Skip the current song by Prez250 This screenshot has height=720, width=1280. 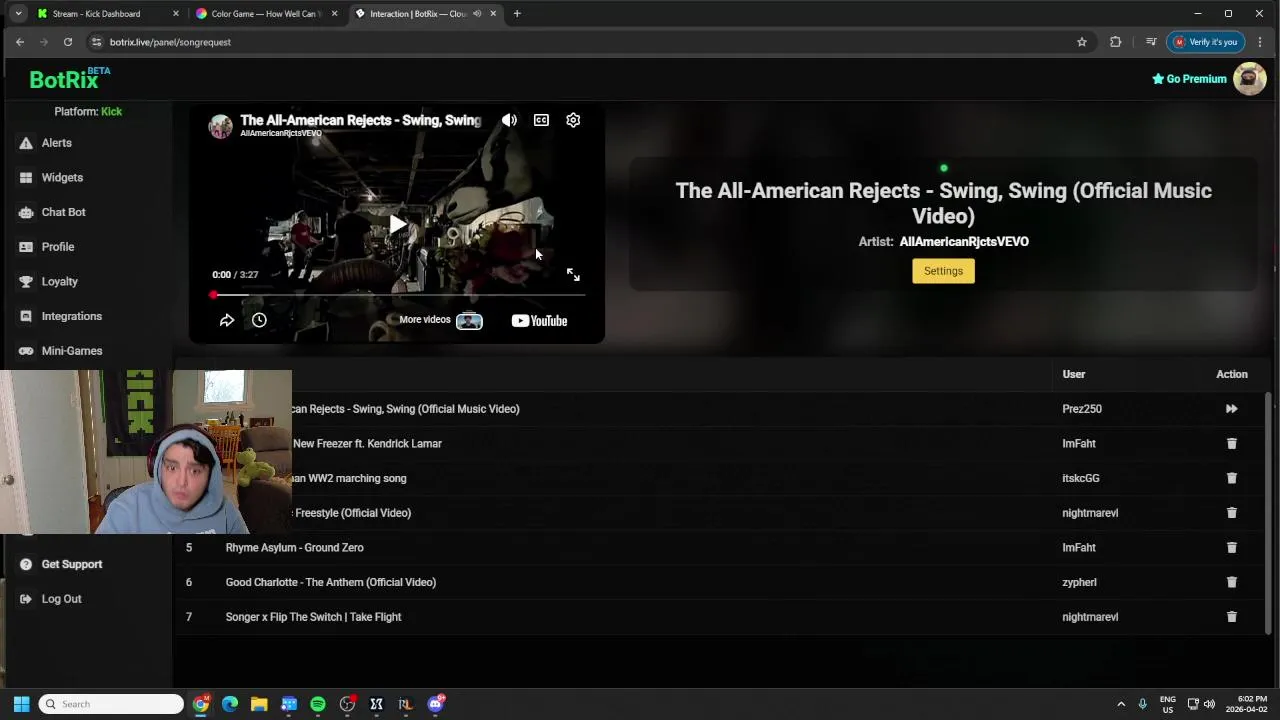coord(1231,409)
